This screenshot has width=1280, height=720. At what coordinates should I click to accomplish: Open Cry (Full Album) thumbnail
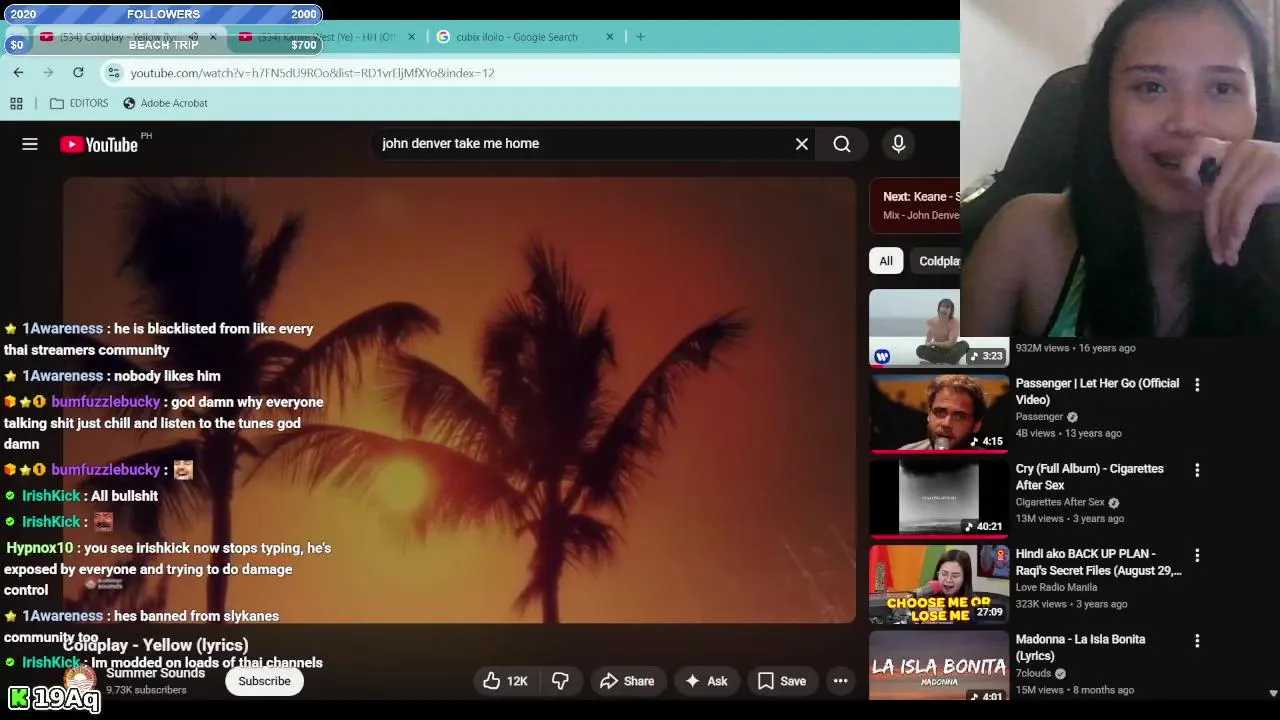tap(939, 498)
